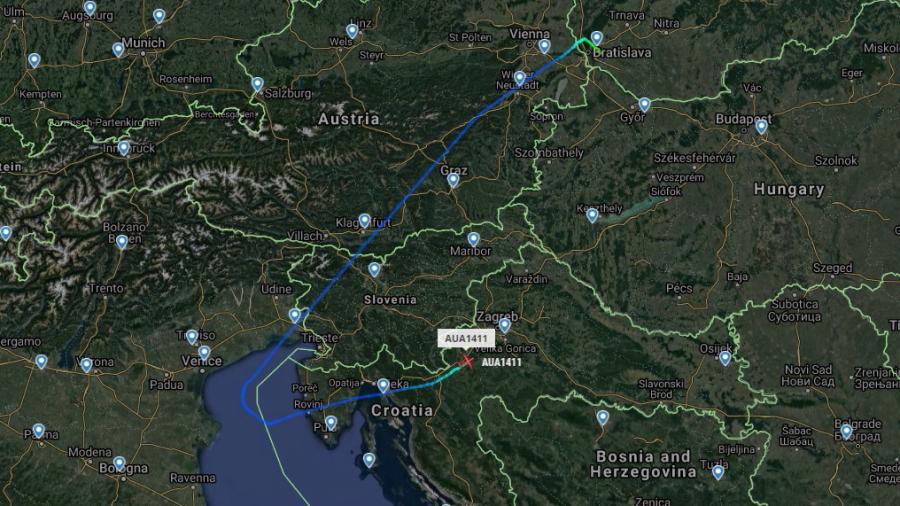The width and height of the screenshot is (900, 506).
Task: Open the Osijek airport pin
Action: (x=726, y=359)
